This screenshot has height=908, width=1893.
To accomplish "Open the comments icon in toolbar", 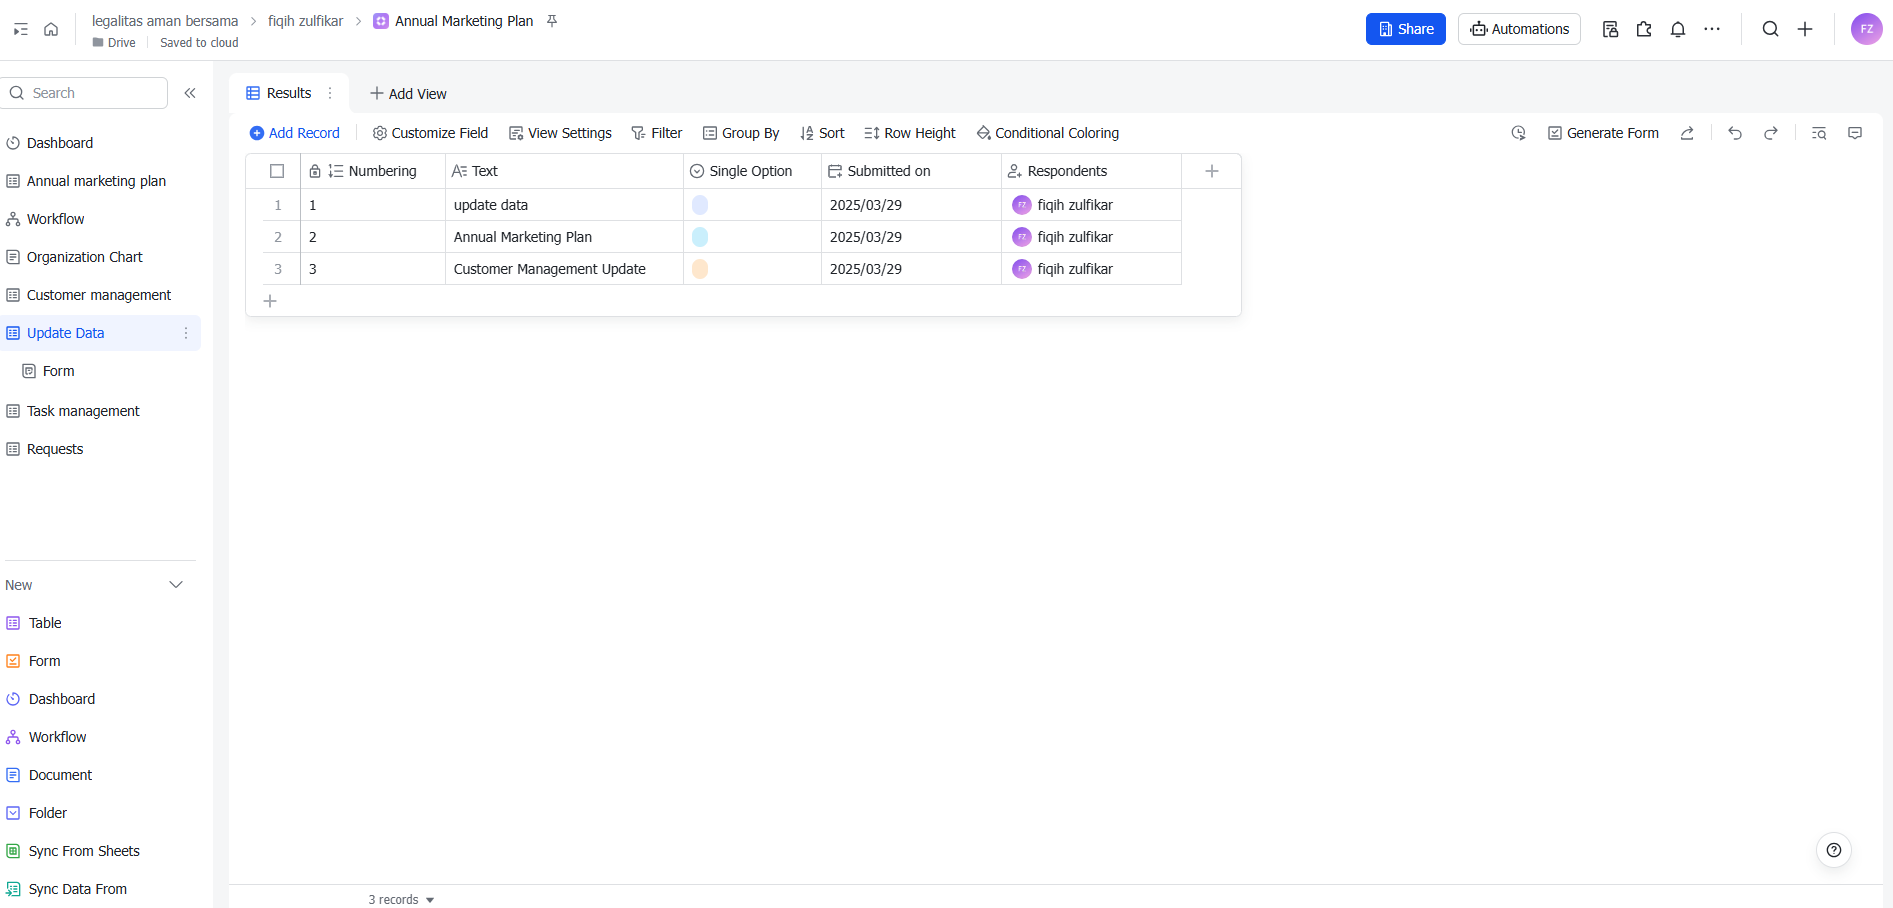I will click(1855, 133).
